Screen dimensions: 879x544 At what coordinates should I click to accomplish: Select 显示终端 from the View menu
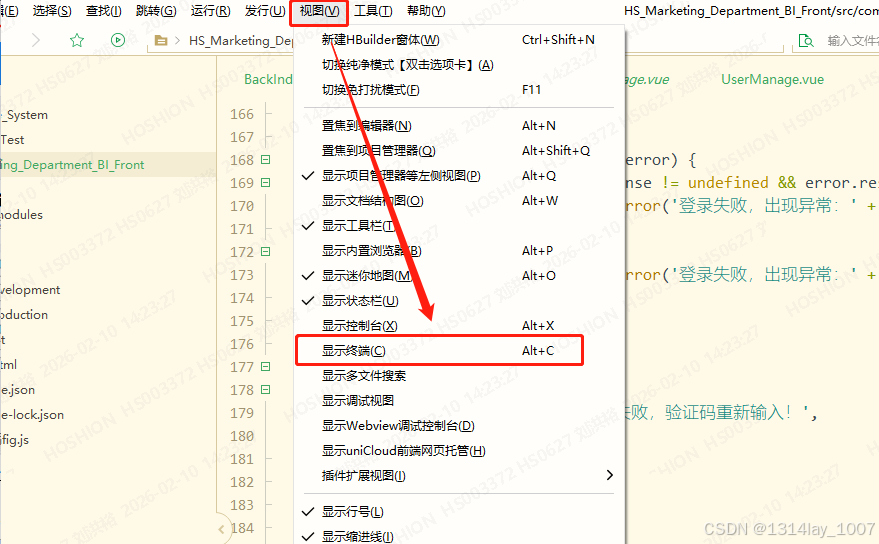pos(352,351)
